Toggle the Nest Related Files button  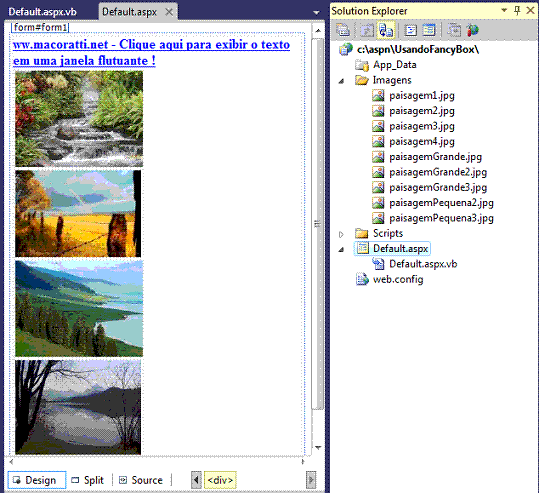coord(386,30)
